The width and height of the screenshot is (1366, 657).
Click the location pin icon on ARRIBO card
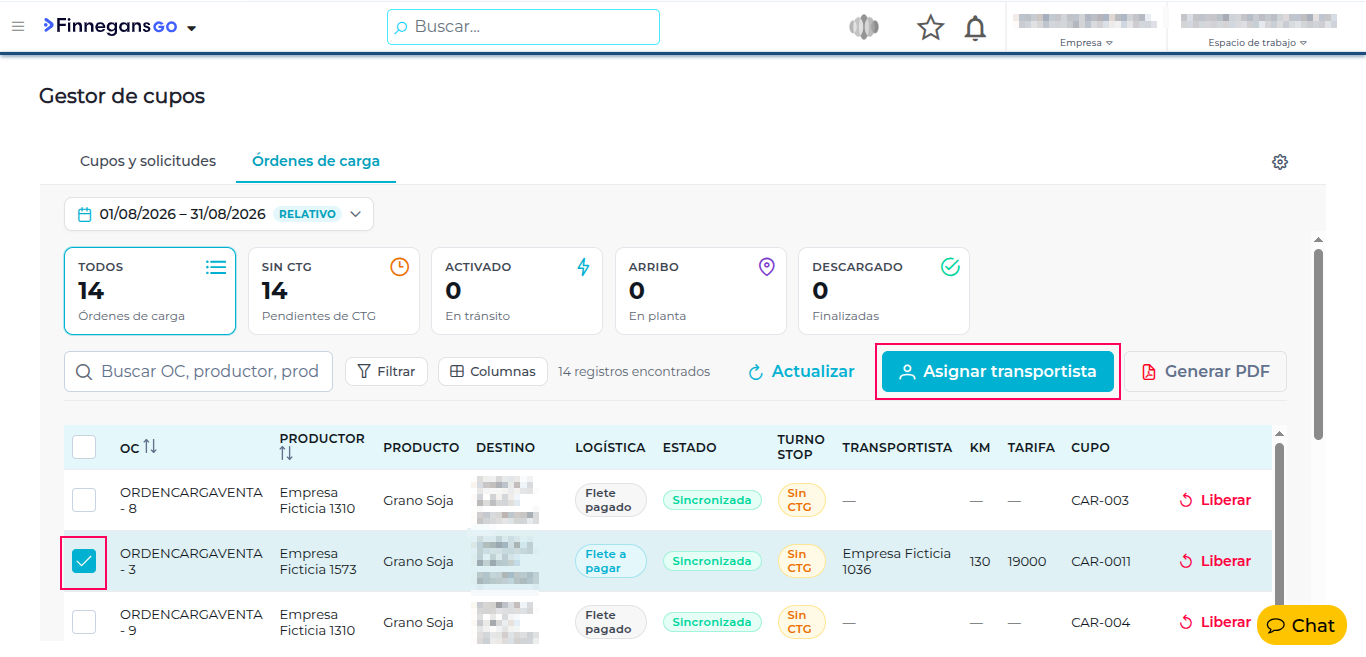tap(767, 267)
